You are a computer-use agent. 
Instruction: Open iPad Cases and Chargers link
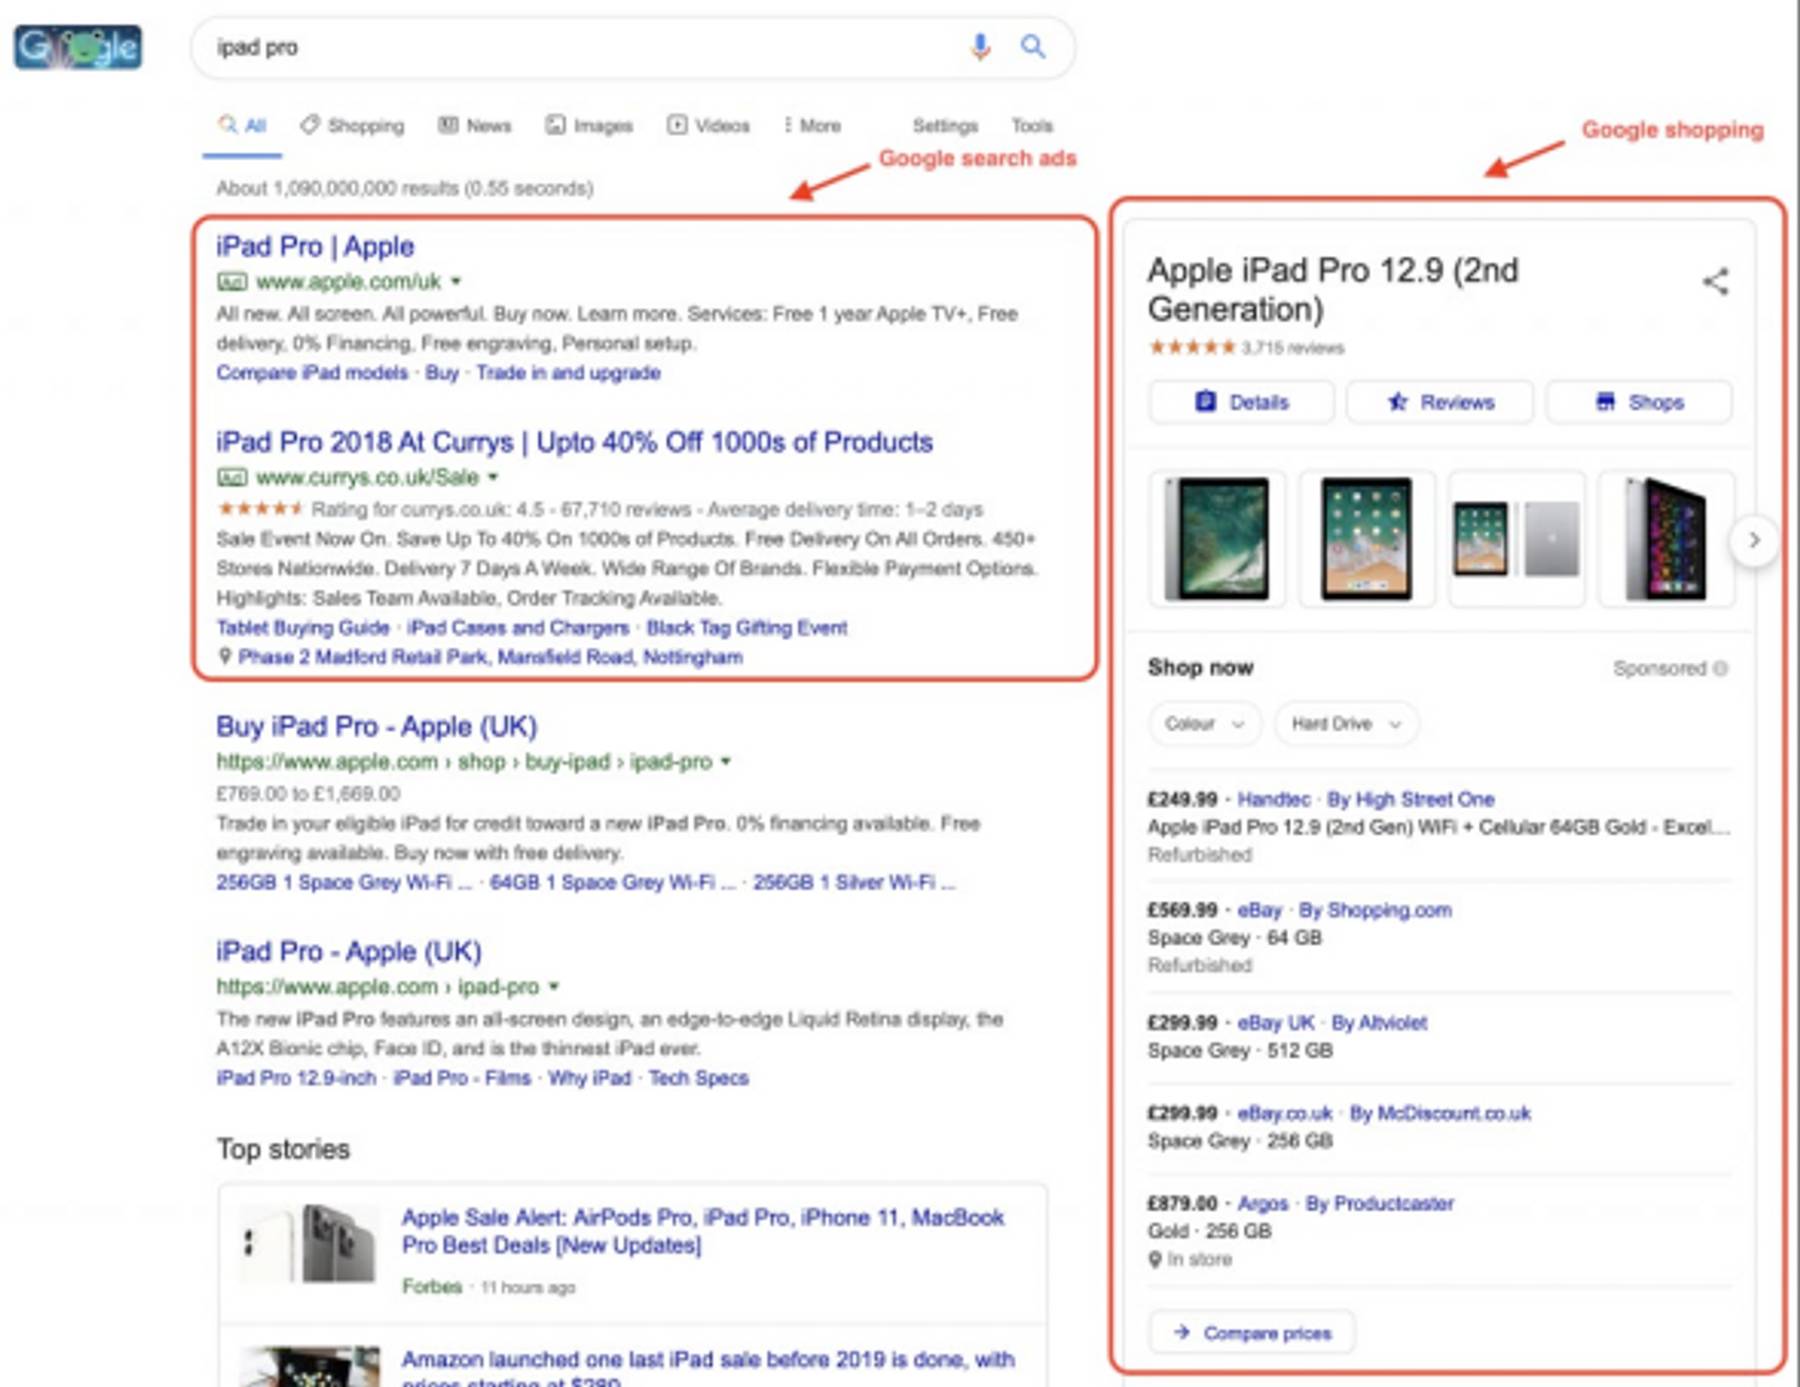[x=518, y=627]
